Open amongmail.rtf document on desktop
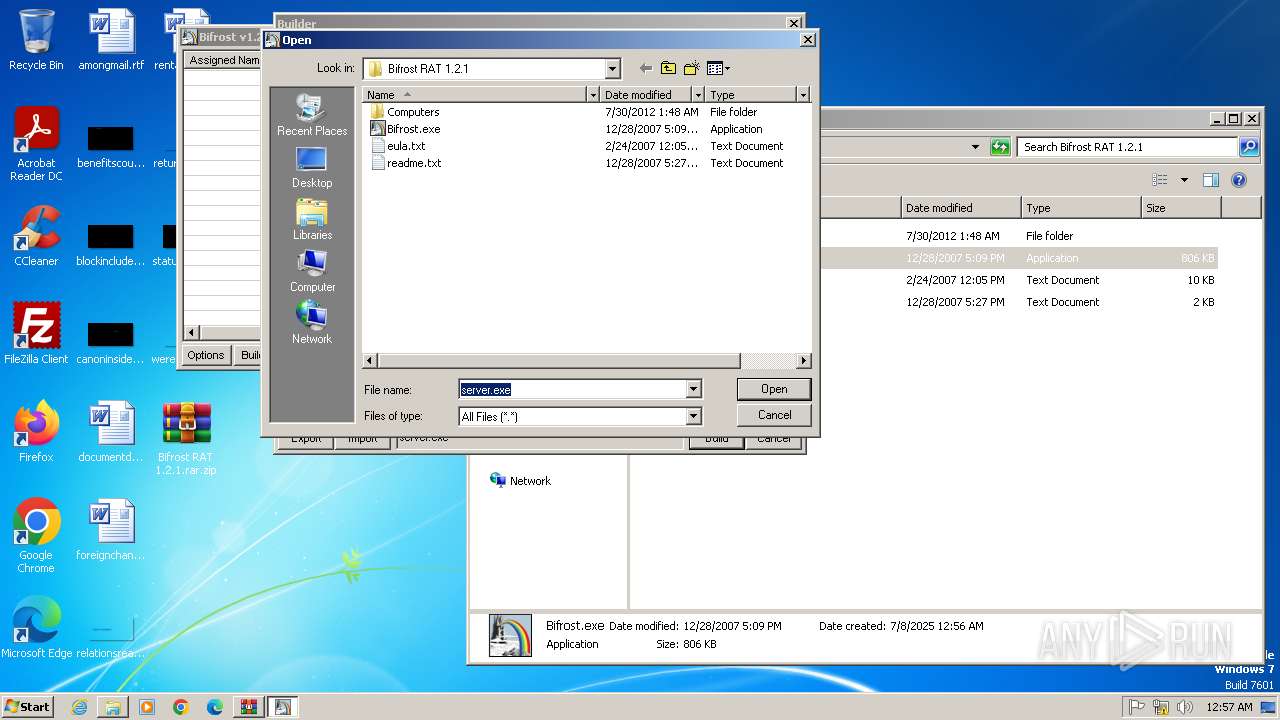Image resolution: width=1280 pixels, height=720 pixels. [x=110, y=41]
